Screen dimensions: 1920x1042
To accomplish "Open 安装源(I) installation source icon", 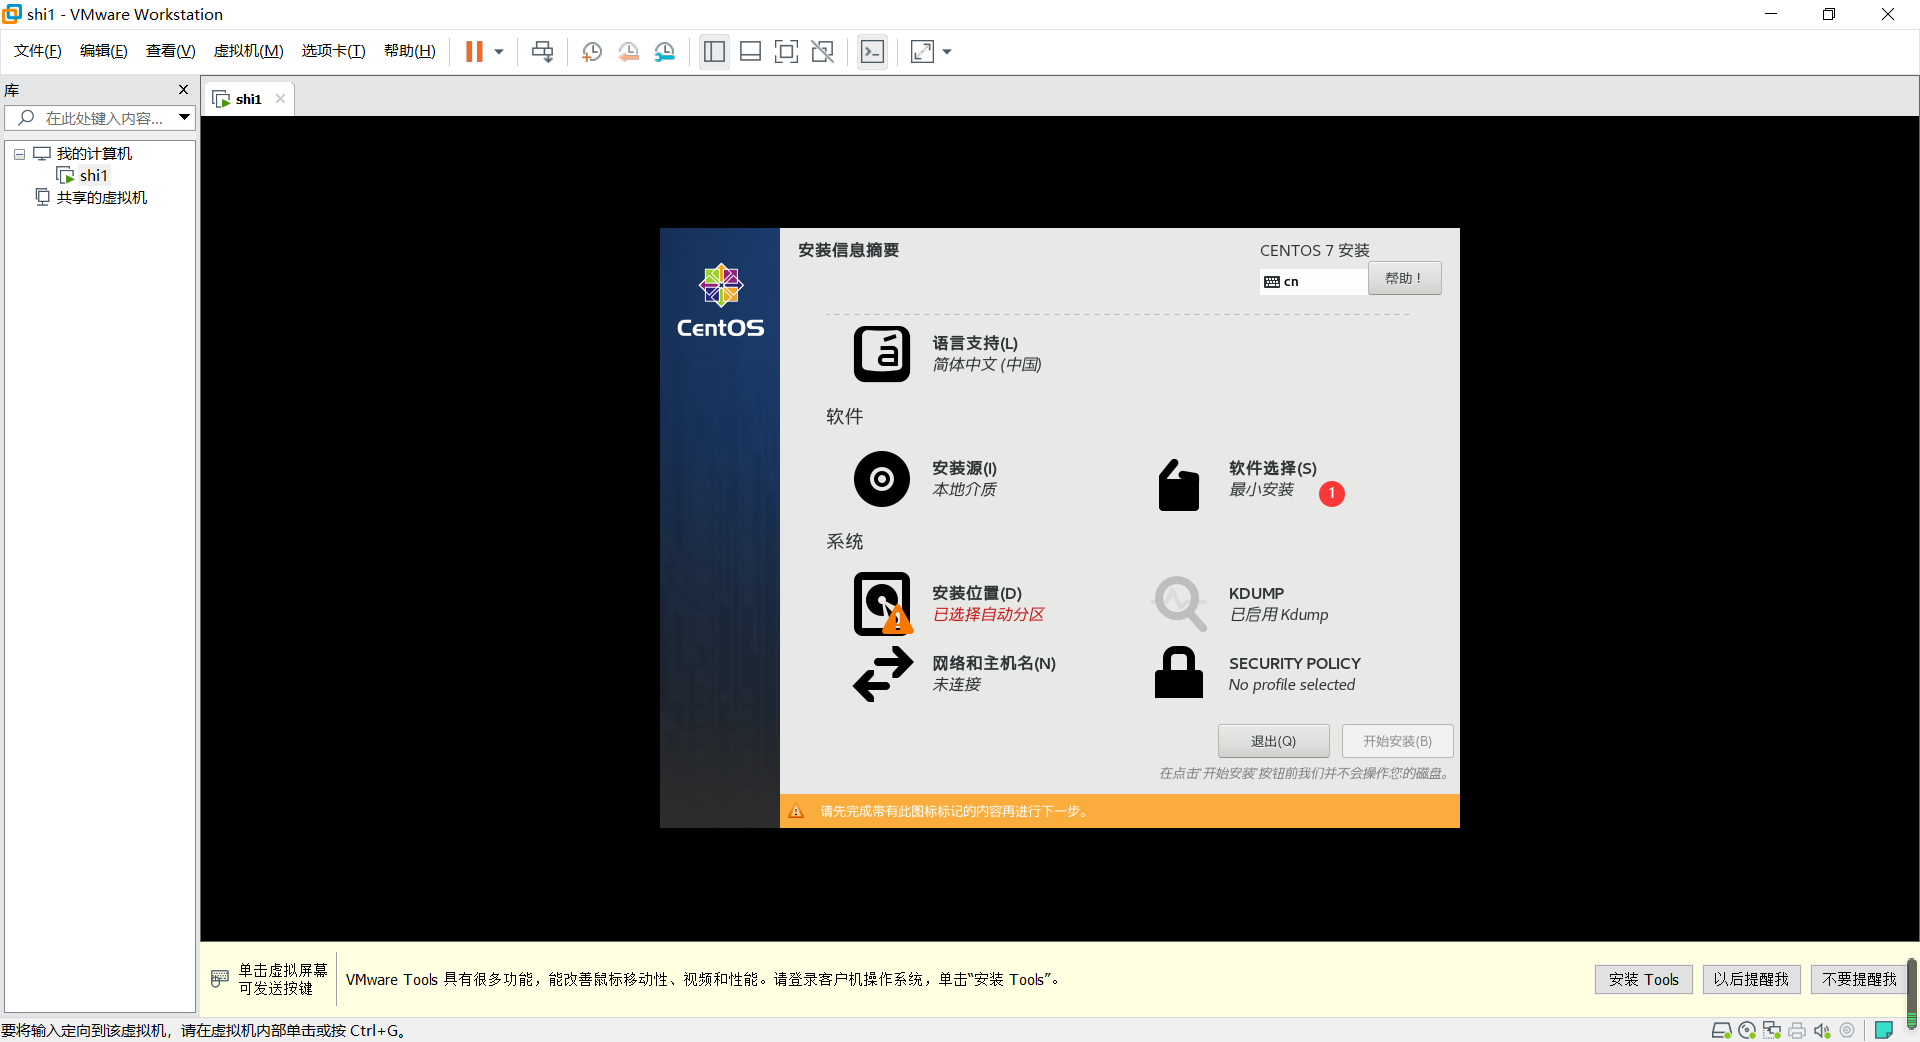I will tap(882, 479).
